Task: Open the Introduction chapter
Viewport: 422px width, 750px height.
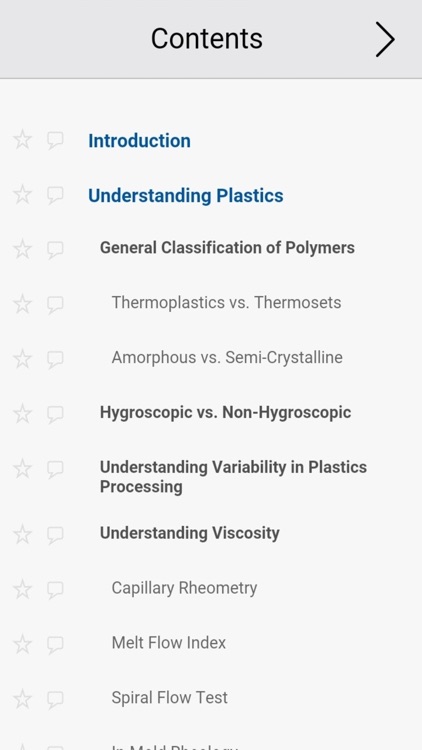Action: coord(139,141)
